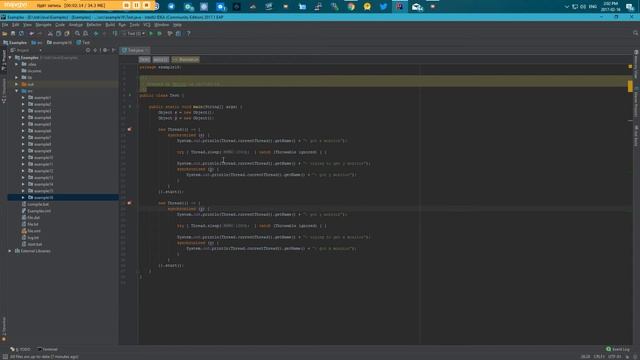Toggle the Project tool window side tab
Viewport: 640px width, 360px height.
pos(4,60)
